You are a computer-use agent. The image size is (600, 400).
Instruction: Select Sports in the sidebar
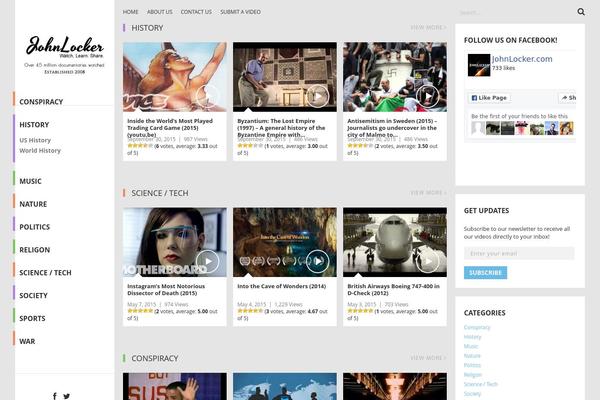(32, 318)
